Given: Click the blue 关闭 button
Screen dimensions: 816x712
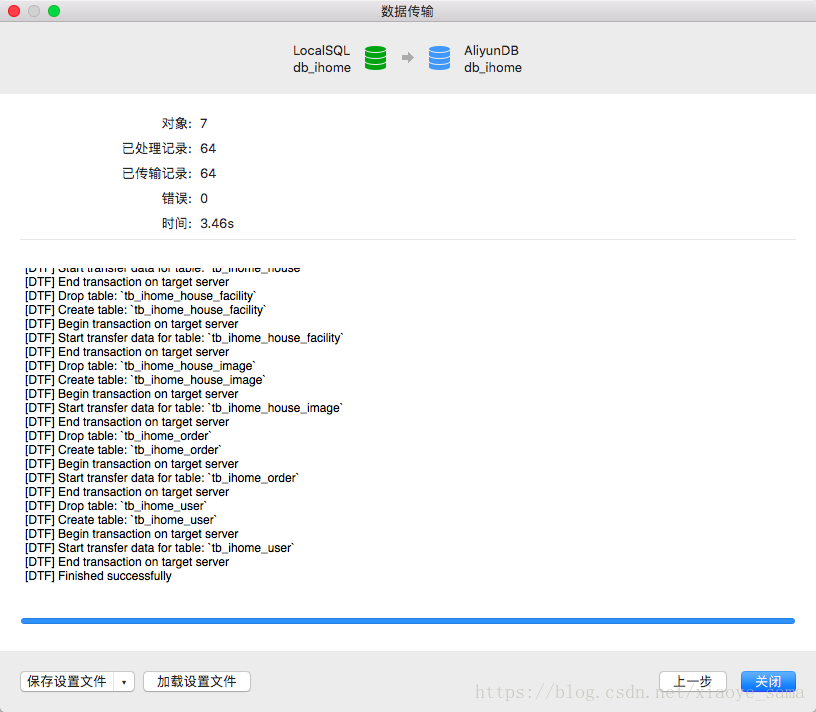Looking at the screenshot, I should 768,682.
